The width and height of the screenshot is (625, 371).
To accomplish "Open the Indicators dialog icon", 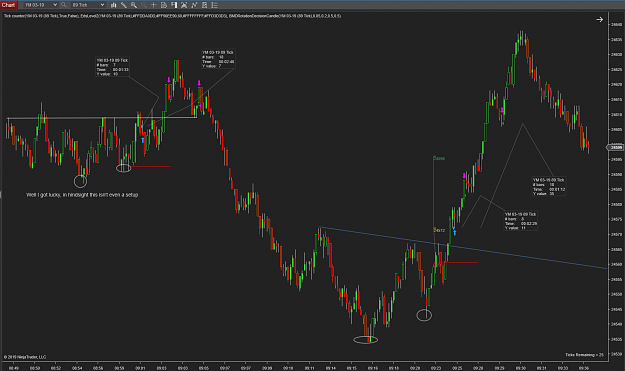I will (x=194, y=5).
